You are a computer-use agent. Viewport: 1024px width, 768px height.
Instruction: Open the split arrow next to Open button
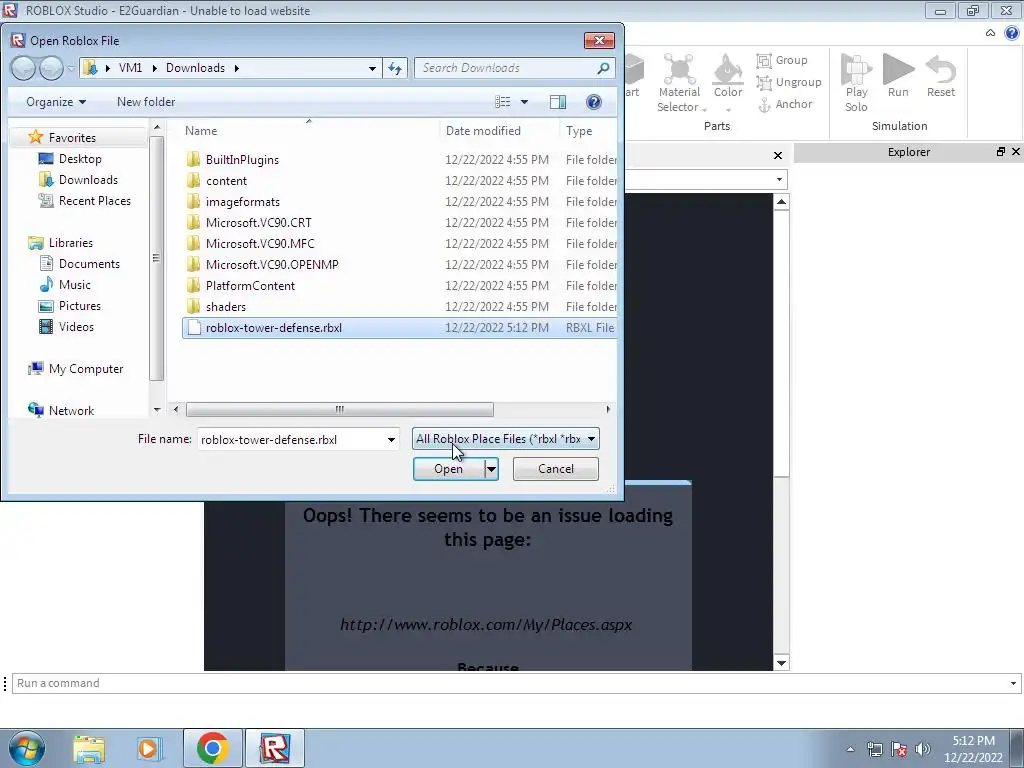click(491, 469)
